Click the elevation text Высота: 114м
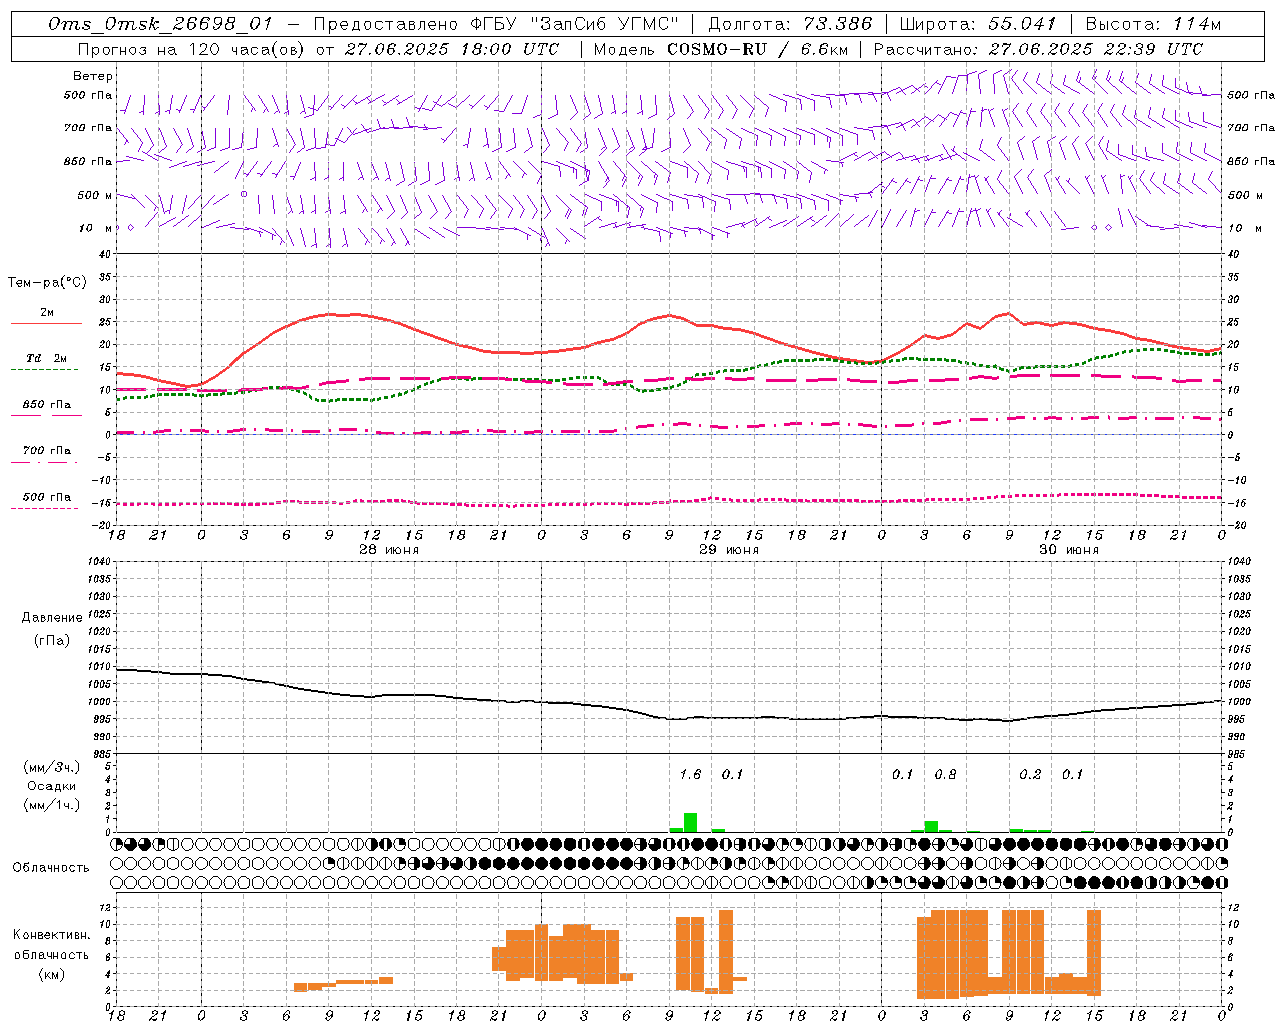Image resolution: width=1280 pixels, height=1024 pixels. 1154,24
